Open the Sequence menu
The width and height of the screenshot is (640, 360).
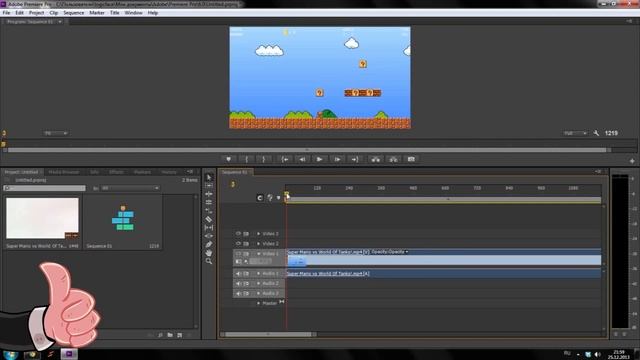click(73, 13)
